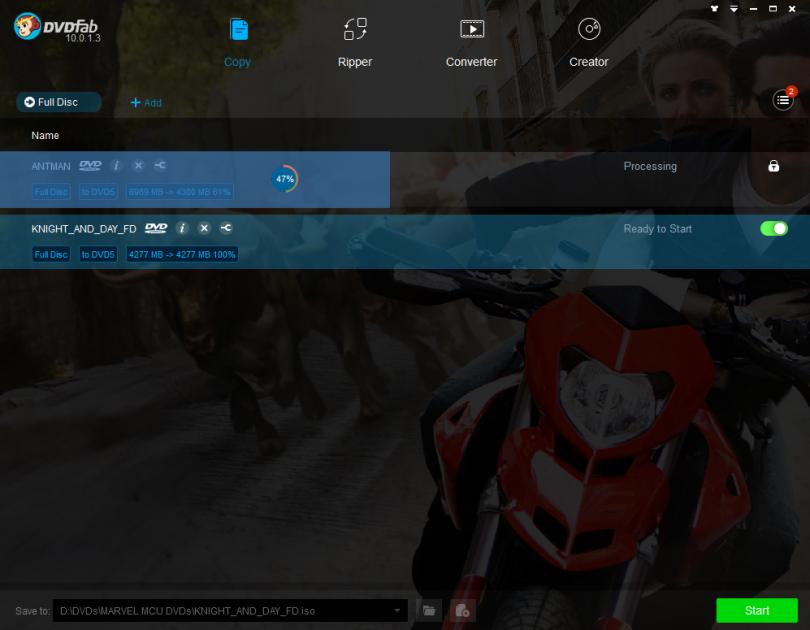Open advanced settings for KNIGHT_AND_DAY_FD
The height and width of the screenshot is (630, 810).
click(226, 228)
